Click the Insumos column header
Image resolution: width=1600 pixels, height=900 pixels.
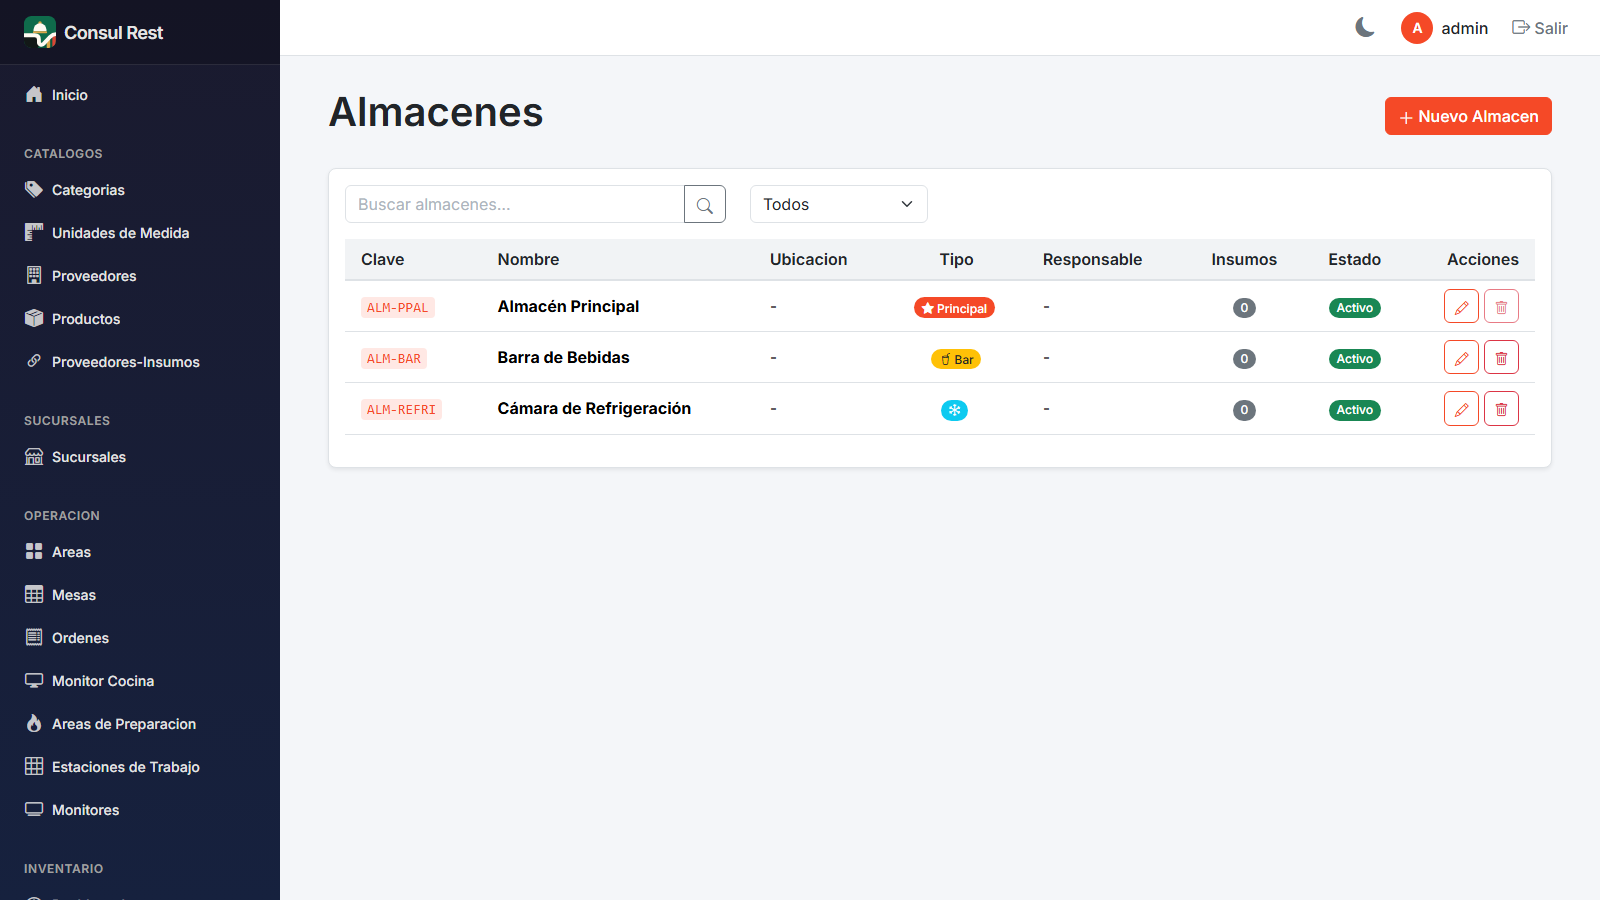(1244, 259)
